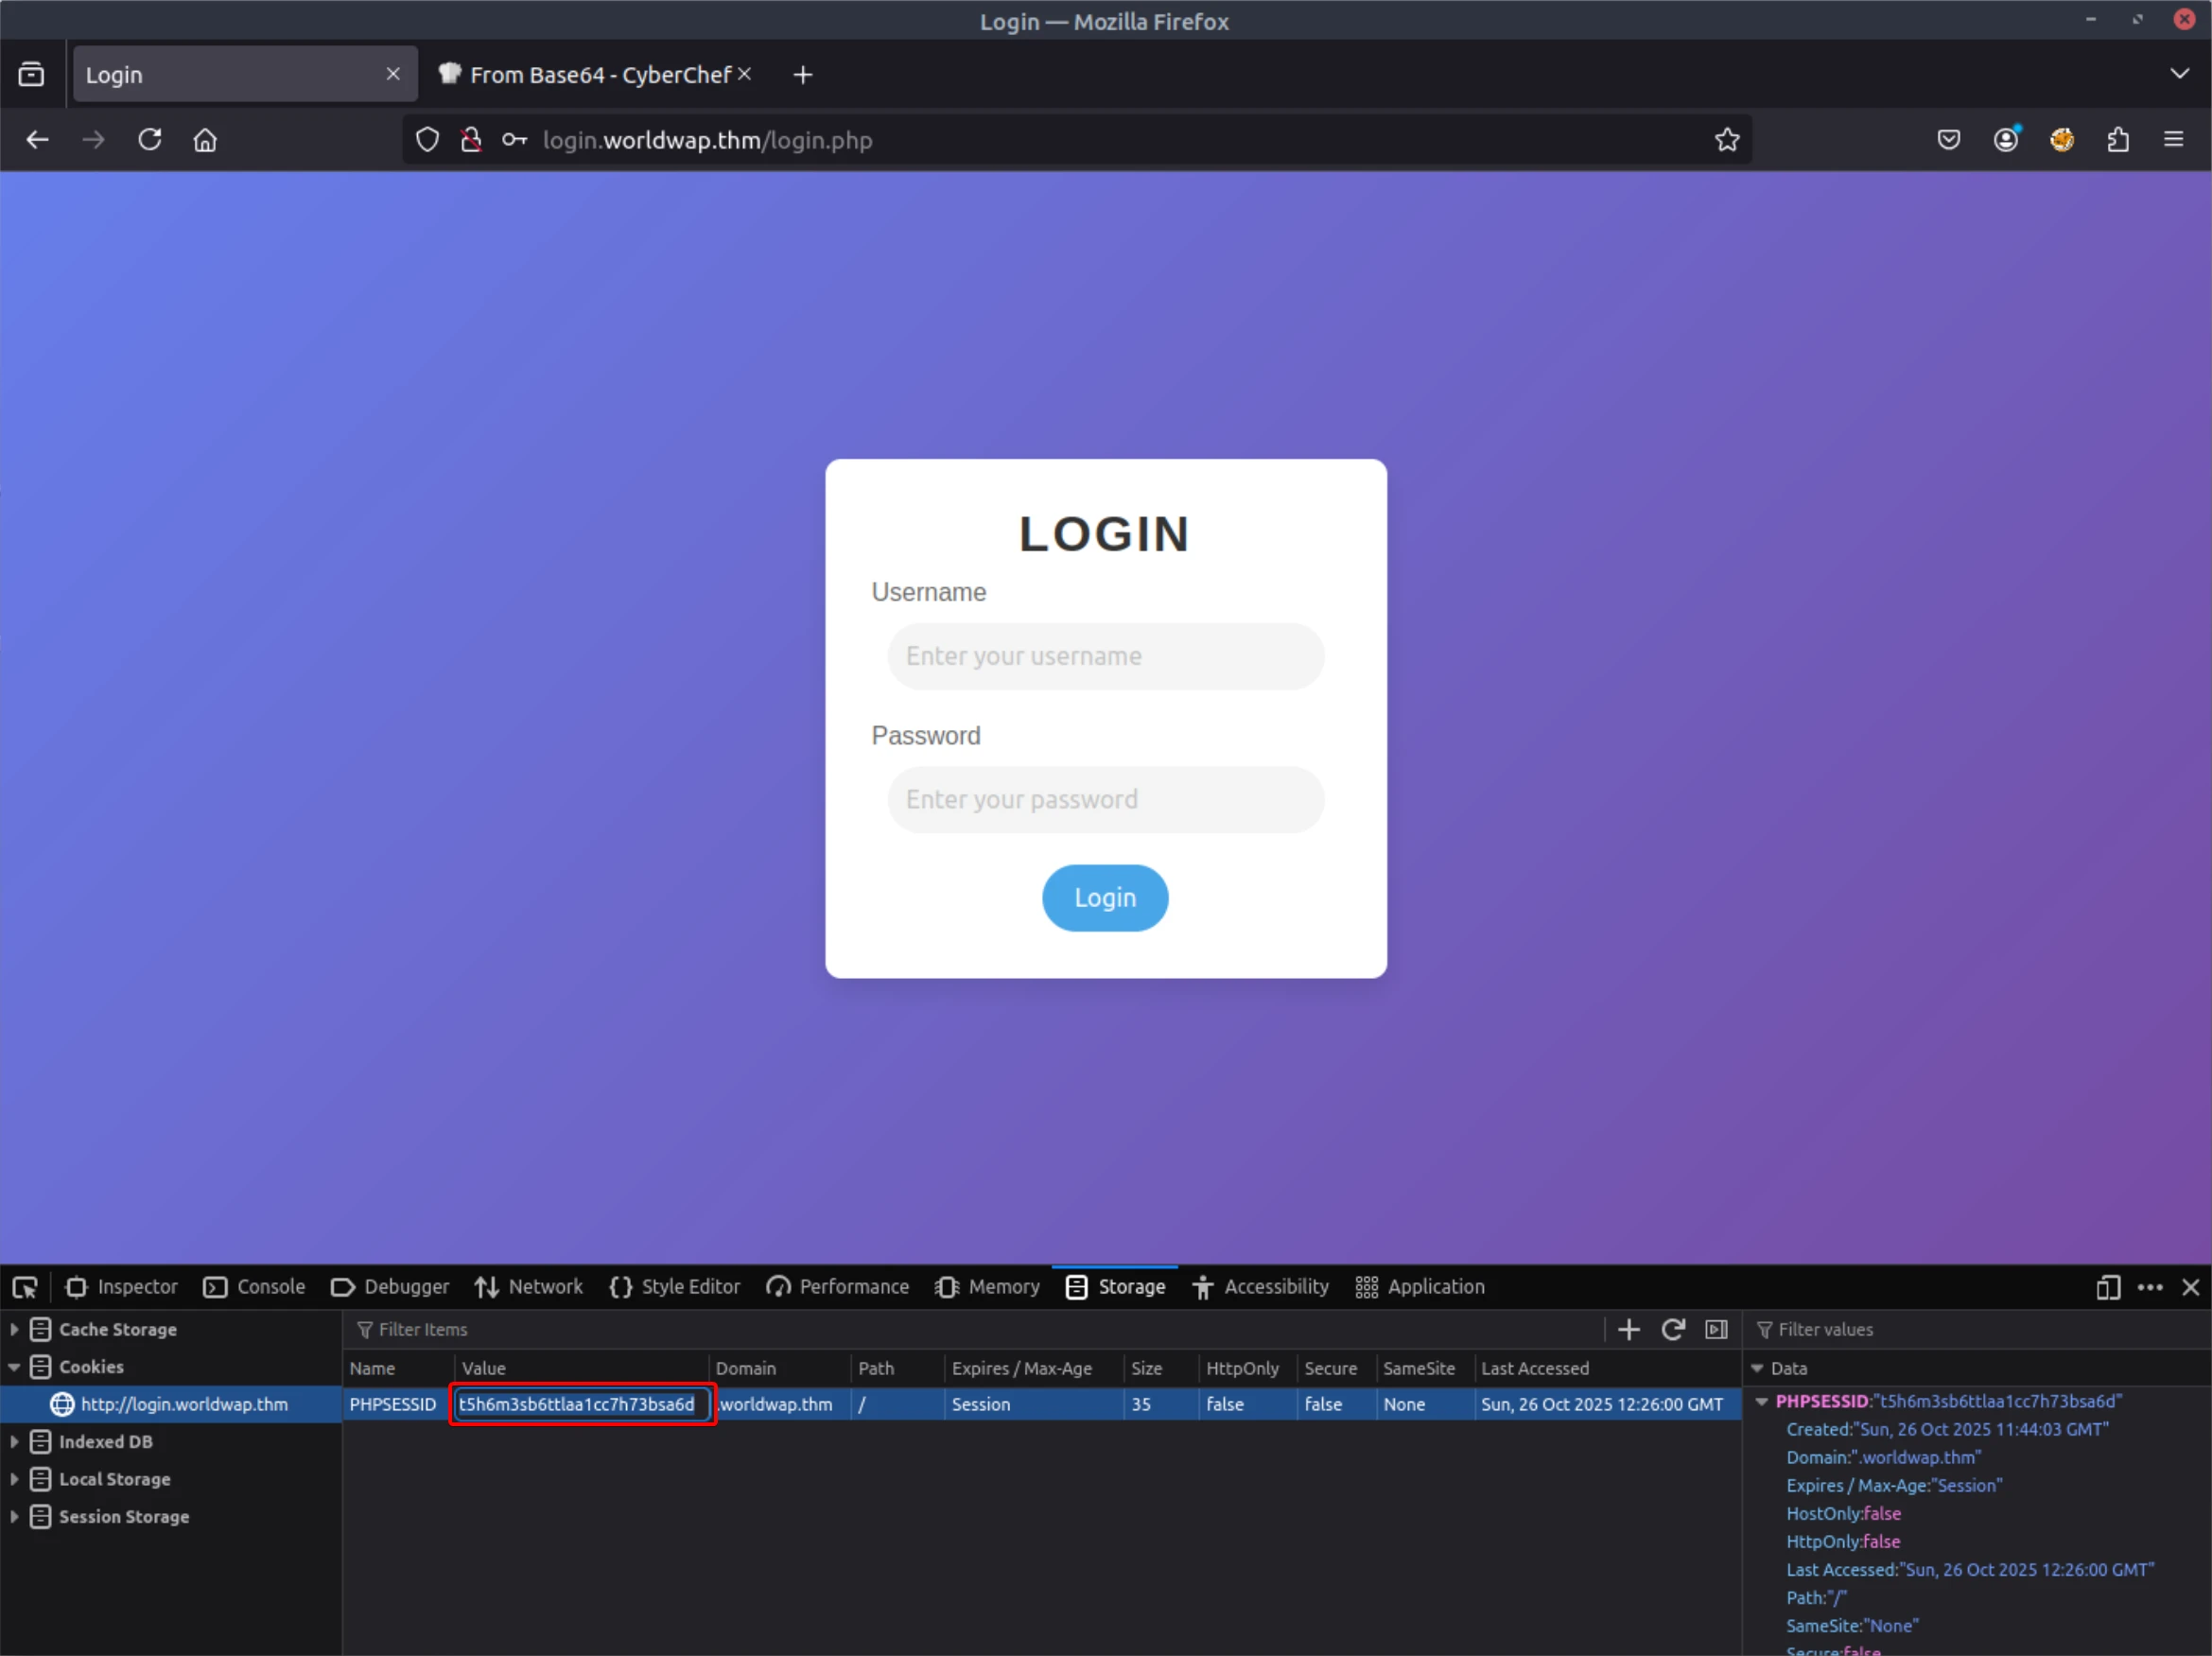Image resolution: width=2212 pixels, height=1656 pixels.
Task: Open Firefox hamburger application menu
Action: click(x=2173, y=140)
